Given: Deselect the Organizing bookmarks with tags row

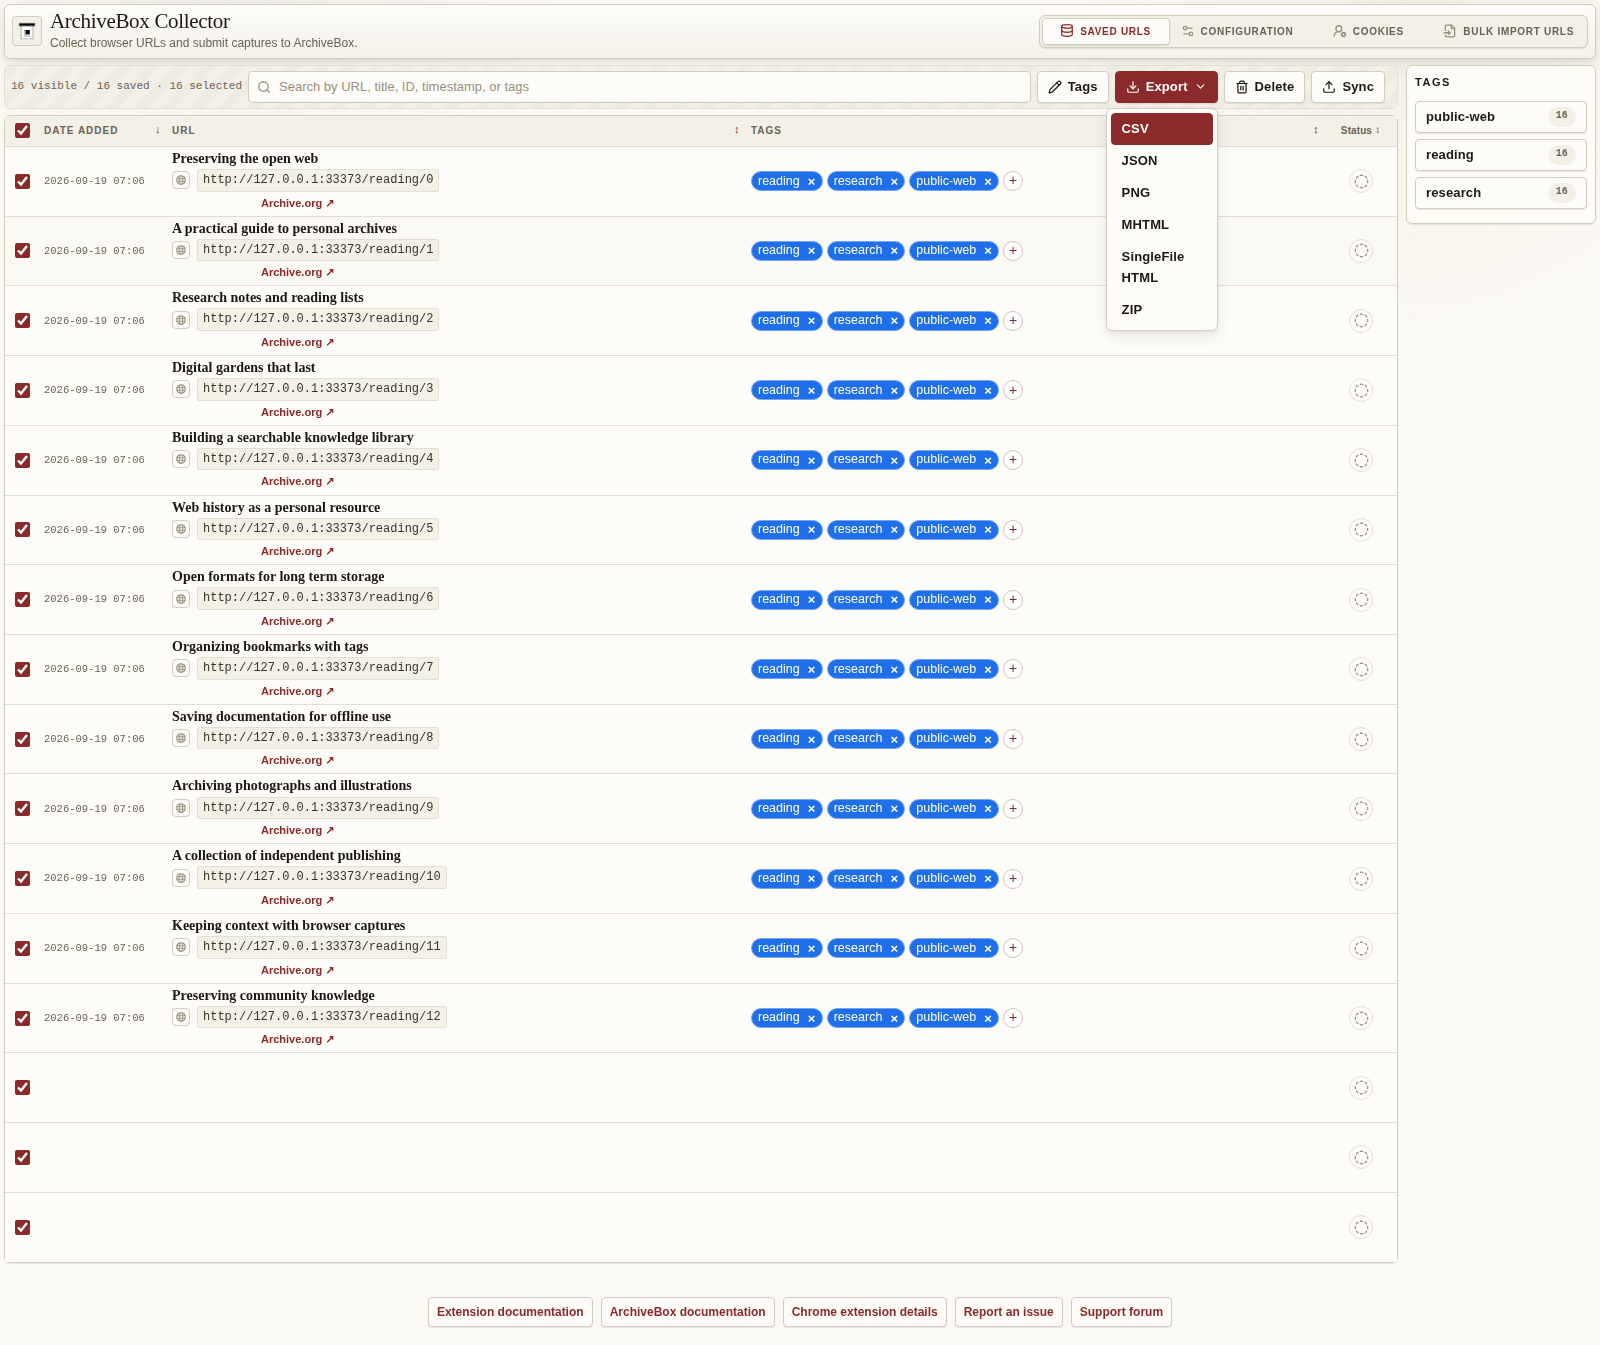Looking at the screenshot, I should click(x=23, y=669).
